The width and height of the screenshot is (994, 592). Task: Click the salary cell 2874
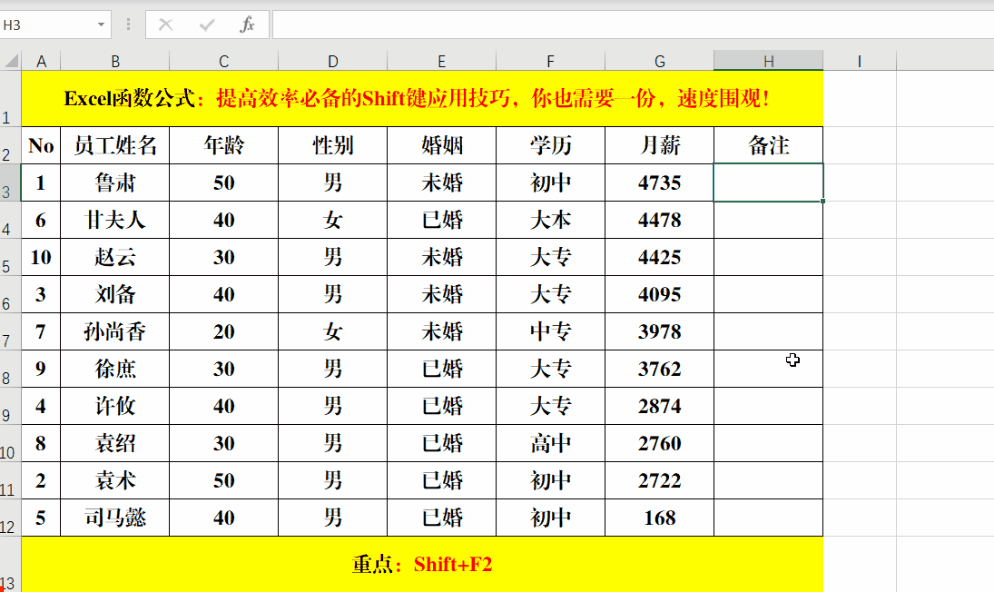pos(659,406)
